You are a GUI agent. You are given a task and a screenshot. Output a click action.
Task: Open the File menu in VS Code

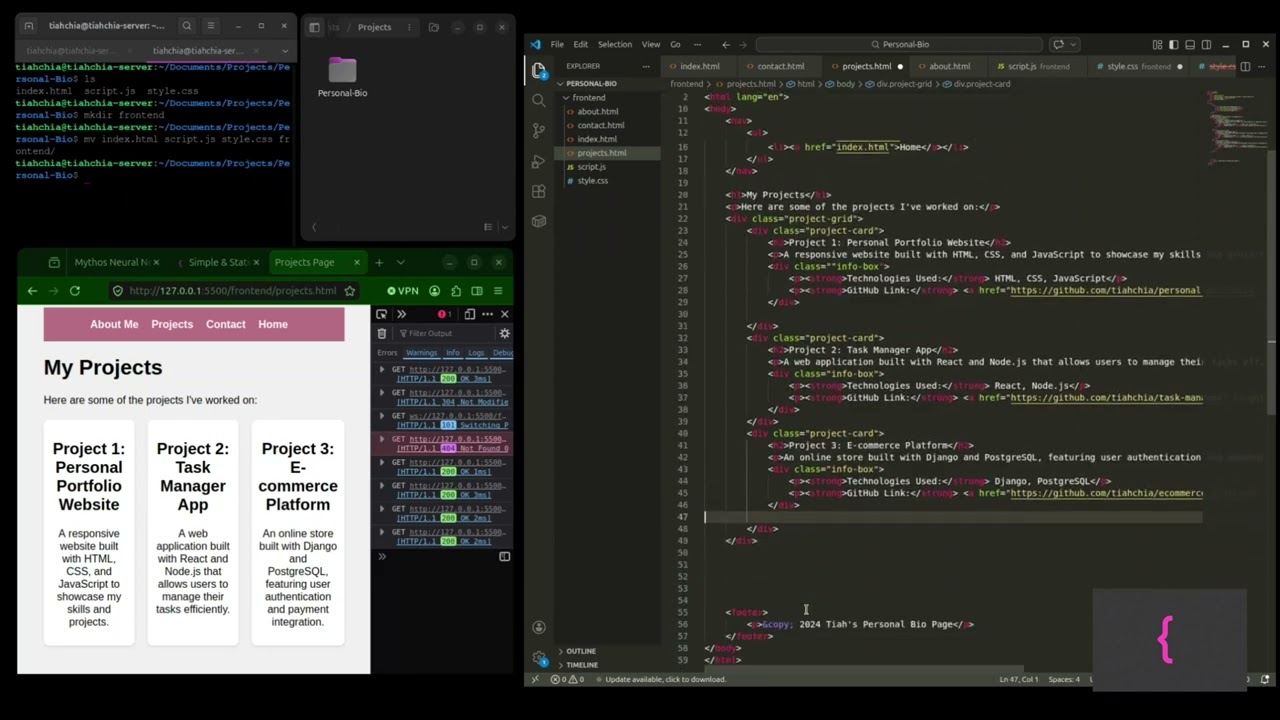(557, 44)
